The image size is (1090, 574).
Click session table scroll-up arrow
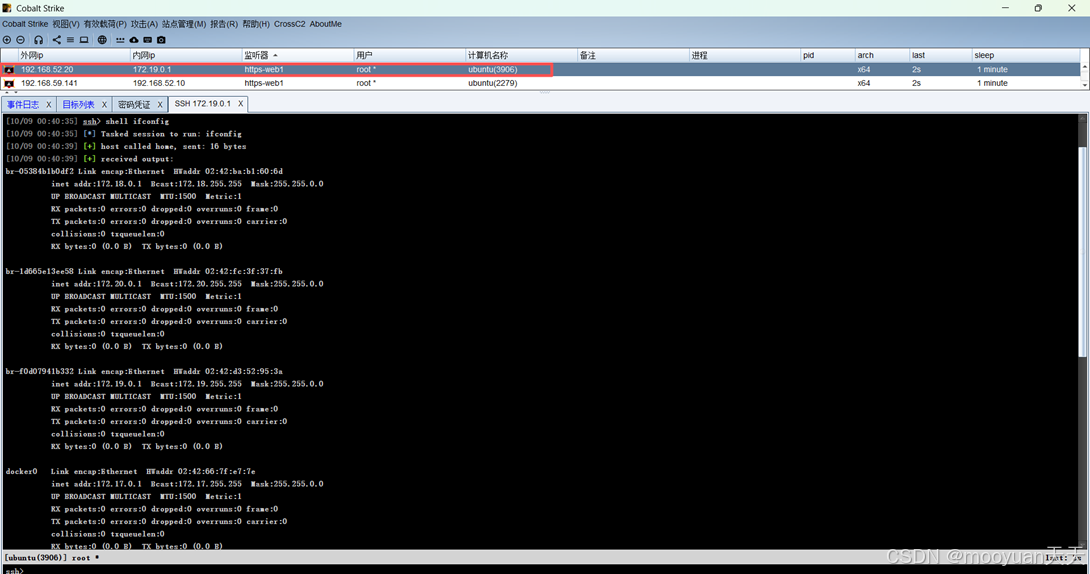(x=1084, y=67)
